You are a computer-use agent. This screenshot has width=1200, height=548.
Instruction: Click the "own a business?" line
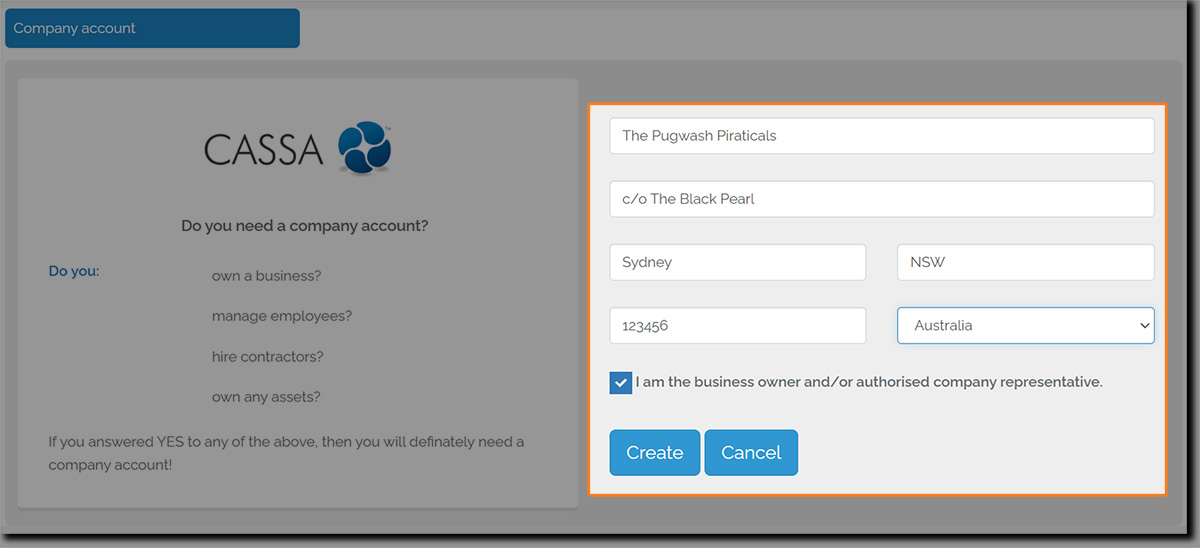coord(266,276)
